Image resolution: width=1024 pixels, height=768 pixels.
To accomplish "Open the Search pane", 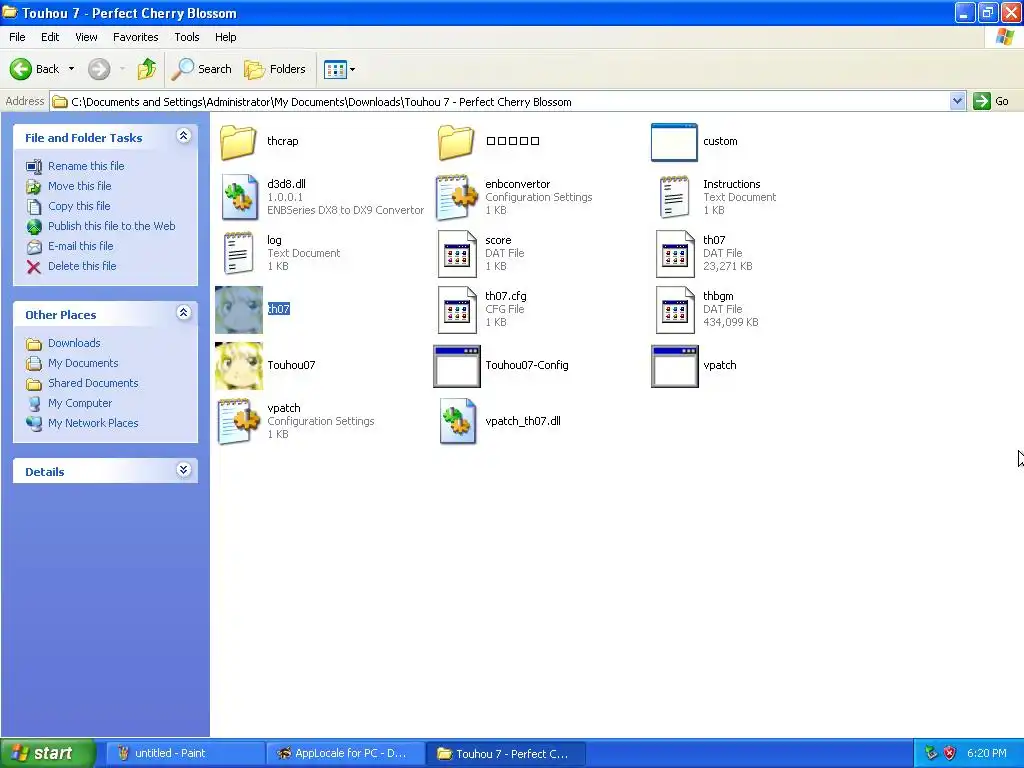I will pyautogui.click(x=202, y=69).
